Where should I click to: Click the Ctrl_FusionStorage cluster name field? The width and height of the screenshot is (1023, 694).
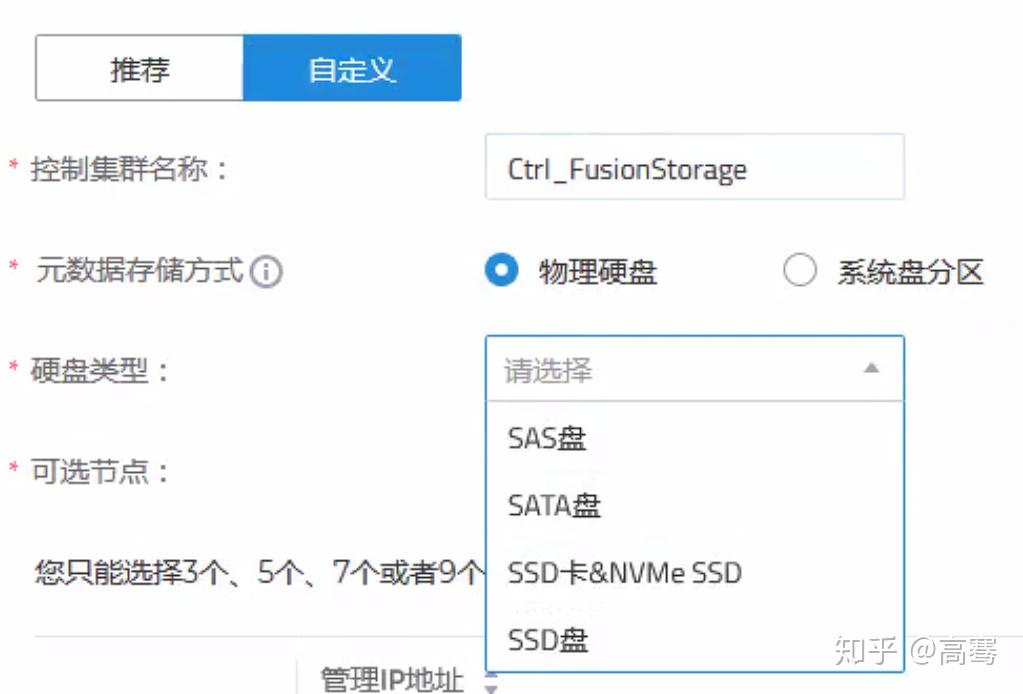point(694,167)
